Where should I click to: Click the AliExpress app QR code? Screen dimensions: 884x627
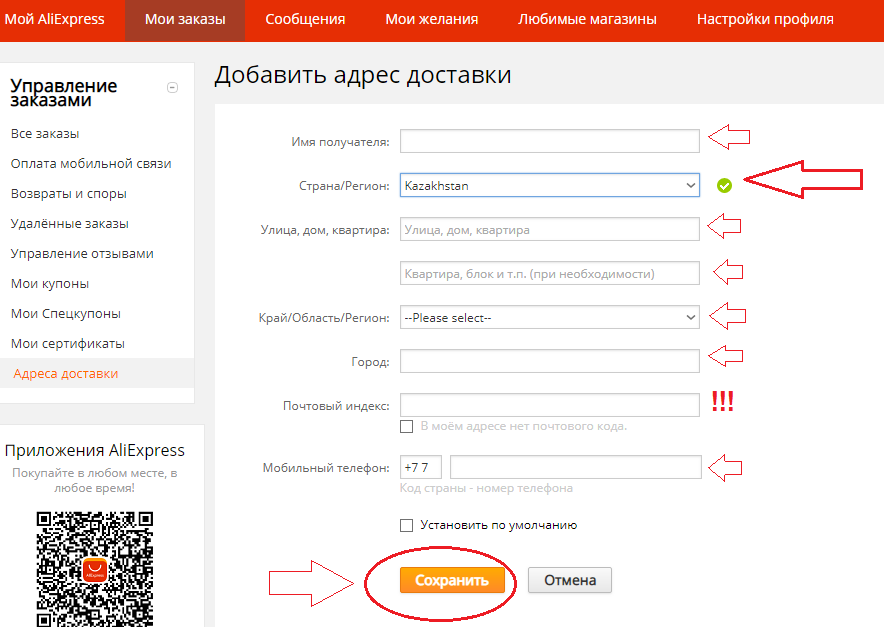[x=95, y=569]
